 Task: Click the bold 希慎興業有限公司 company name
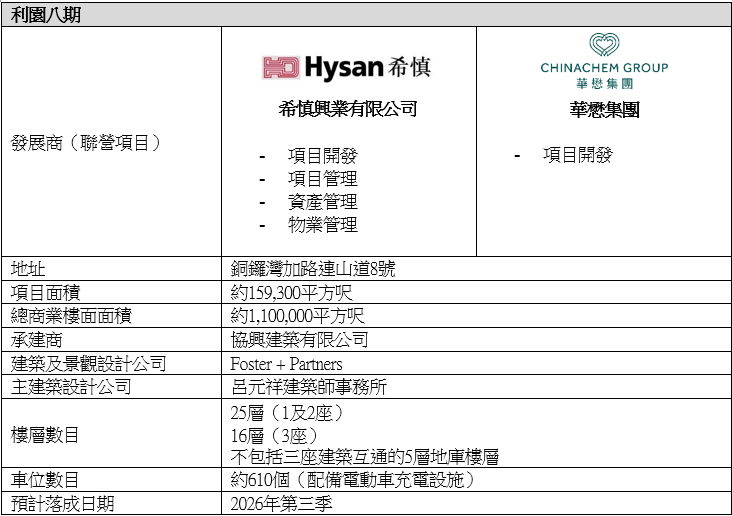347,109
